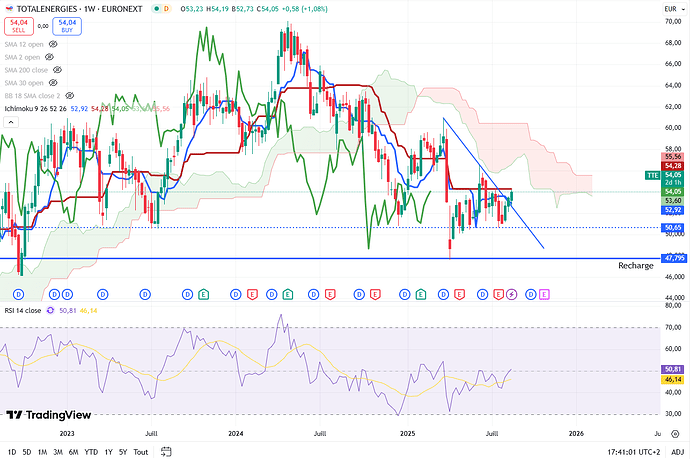Show the SMA 2 open indicator via eye icon
690x459 pixels.
click(x=49, y=57)
